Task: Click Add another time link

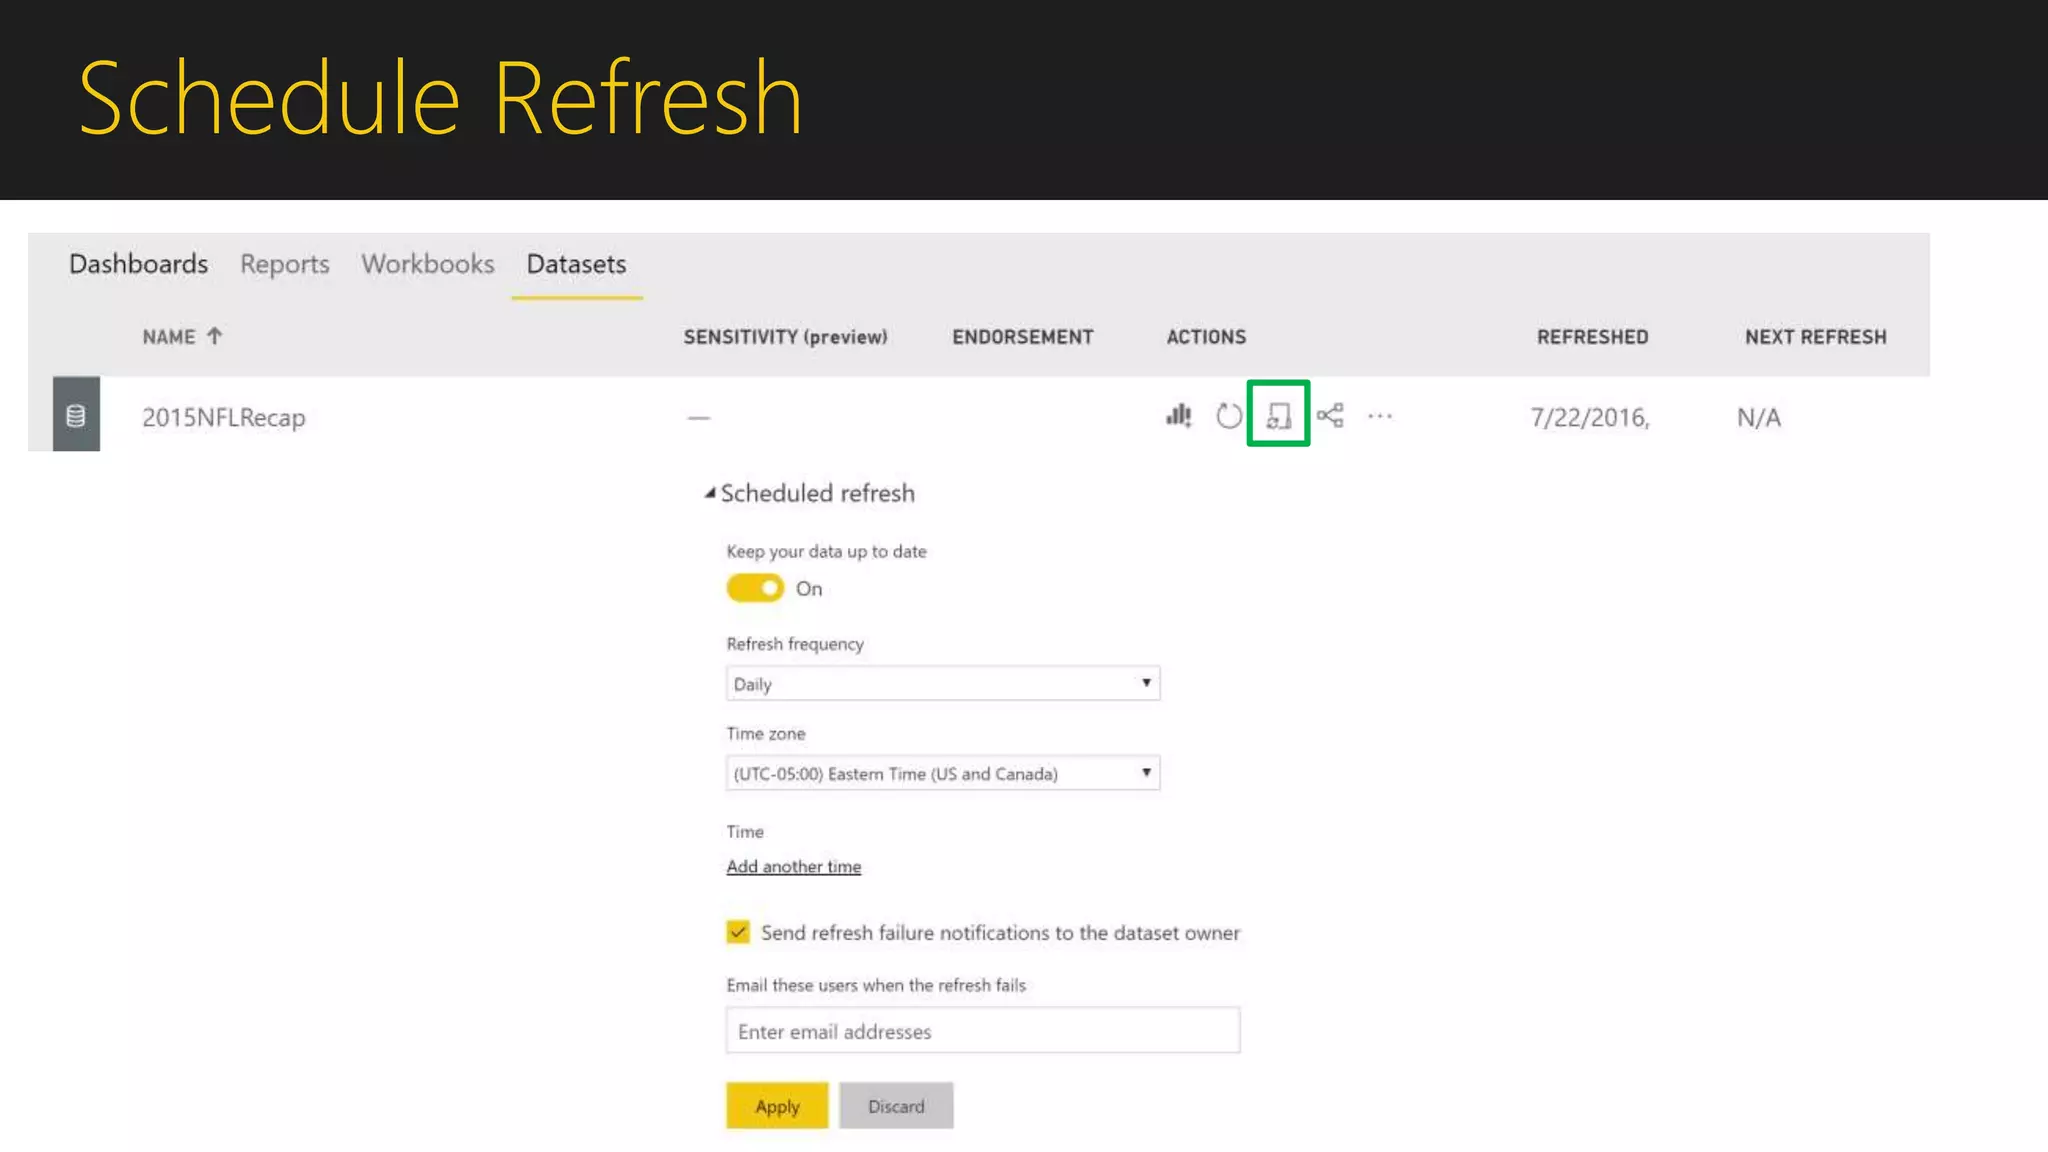Action: pos(794,867)
